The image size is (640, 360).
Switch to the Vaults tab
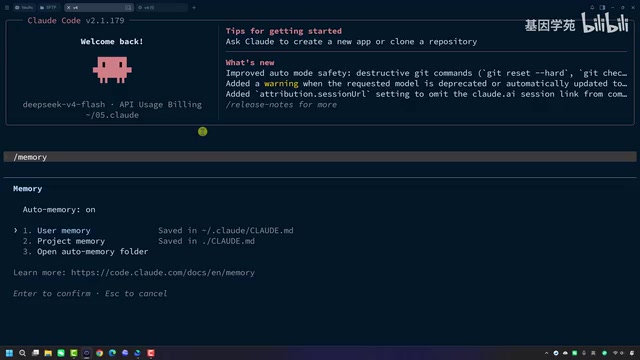click(24, 7)
